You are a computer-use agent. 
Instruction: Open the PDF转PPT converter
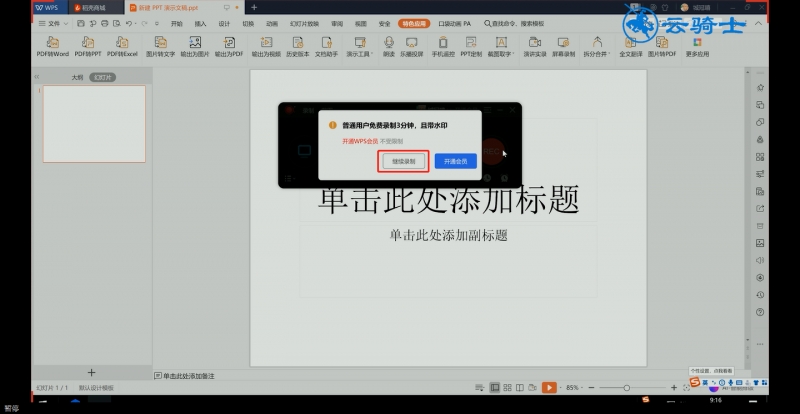(x=88, y=46)
